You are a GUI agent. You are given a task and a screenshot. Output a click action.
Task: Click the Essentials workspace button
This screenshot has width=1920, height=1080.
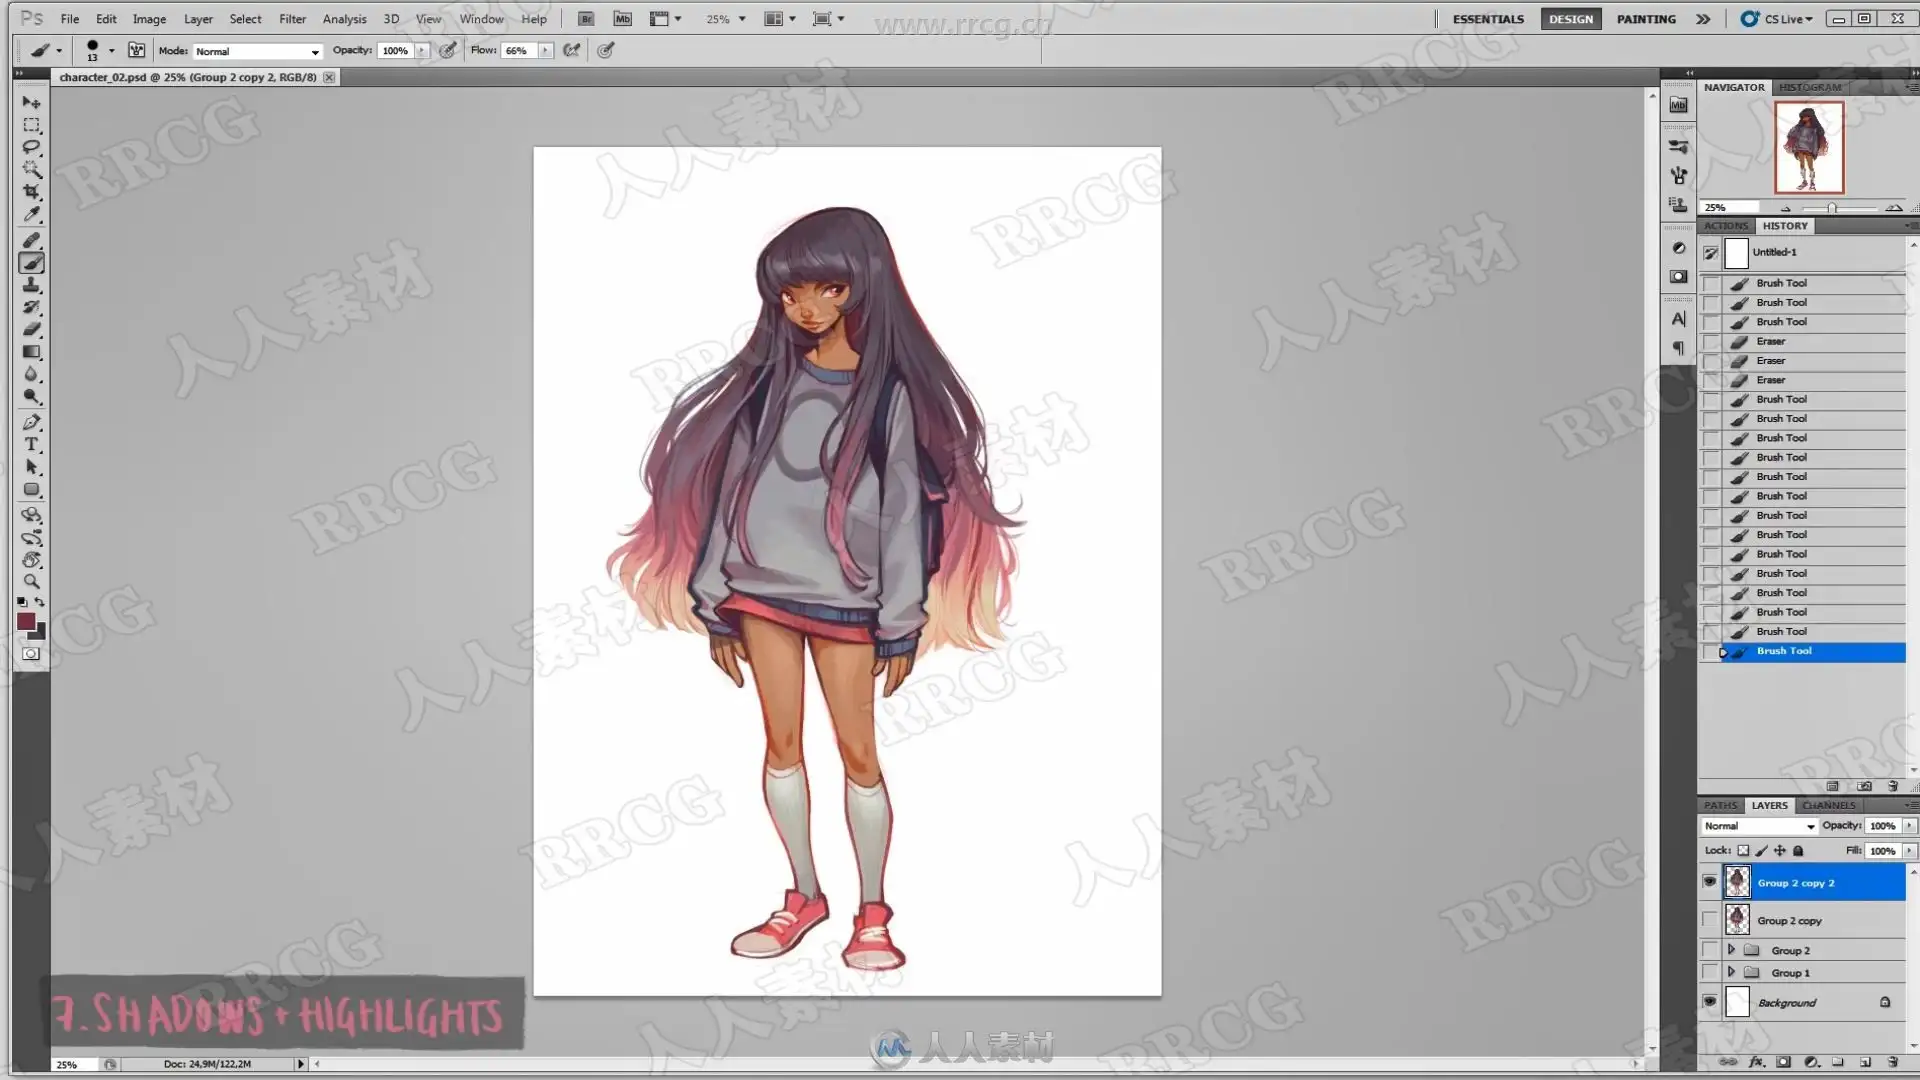coord(1487,19)
